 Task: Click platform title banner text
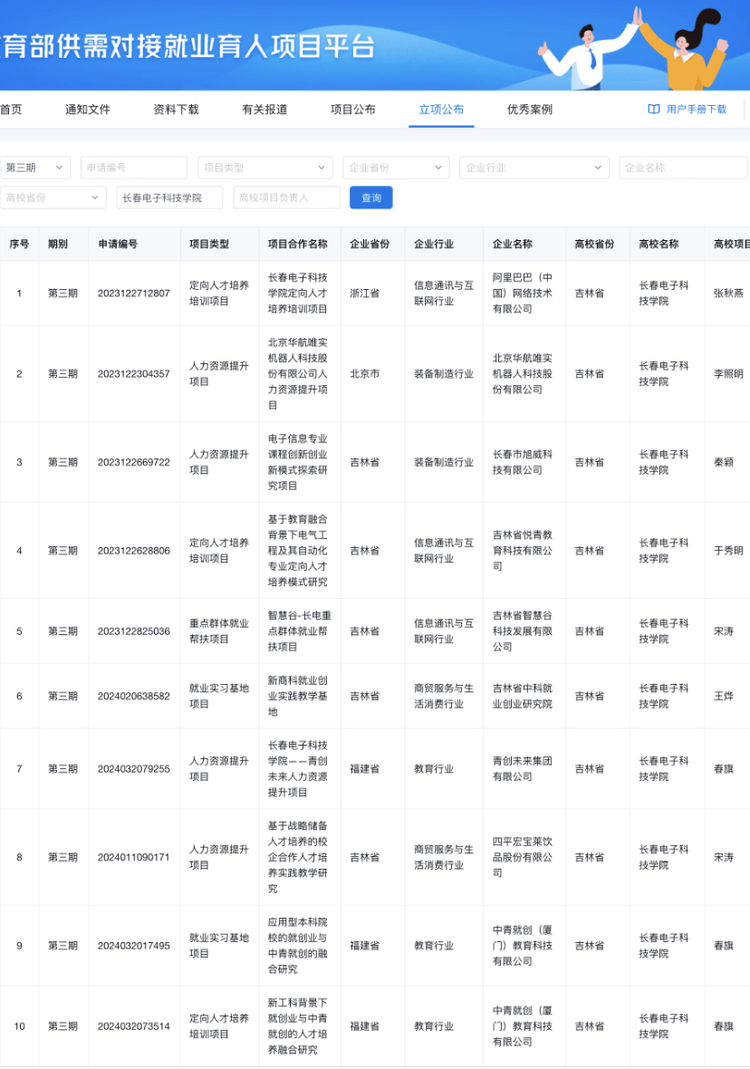click(x=188, y=46)
